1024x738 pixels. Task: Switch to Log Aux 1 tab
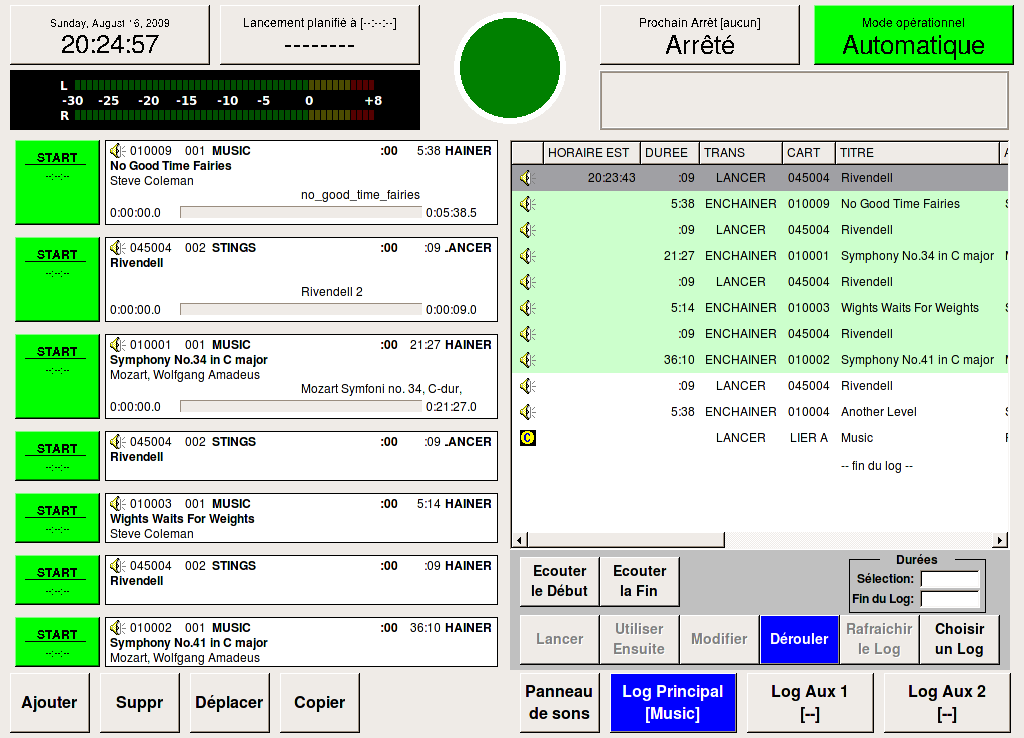click(x=809, y=702)
